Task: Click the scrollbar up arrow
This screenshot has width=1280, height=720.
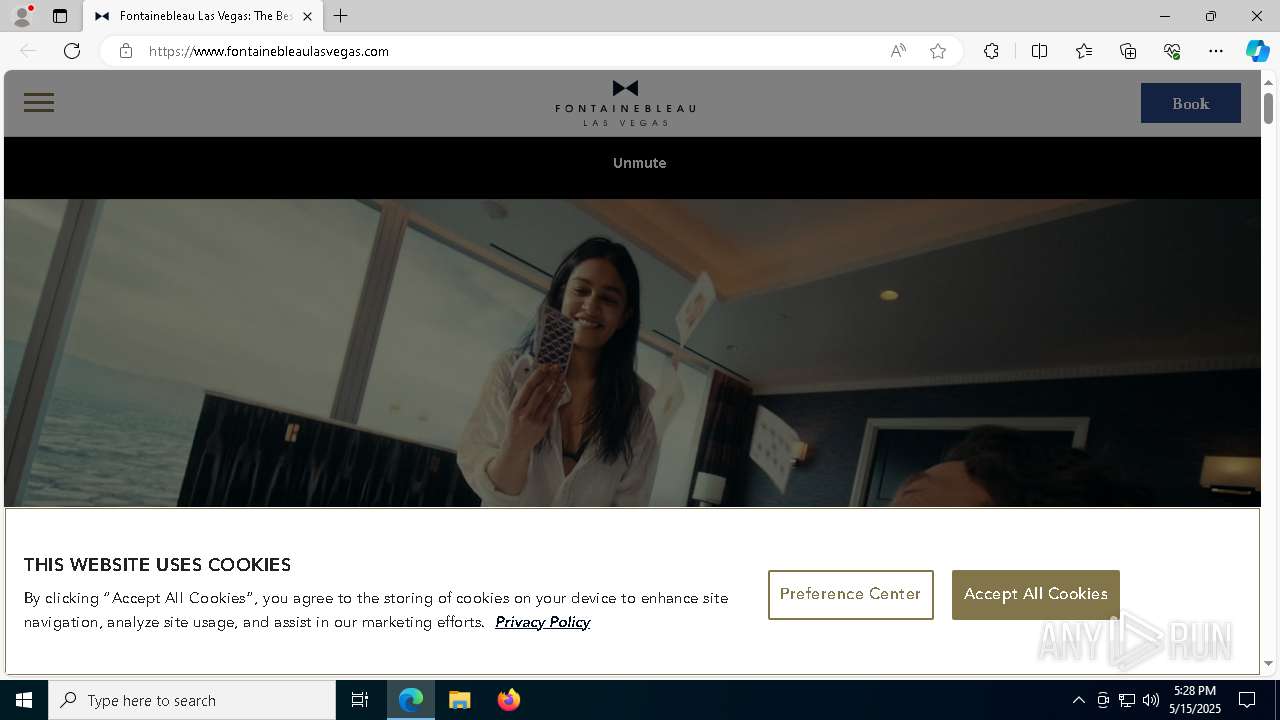Action: click(x=1268, y=82)
